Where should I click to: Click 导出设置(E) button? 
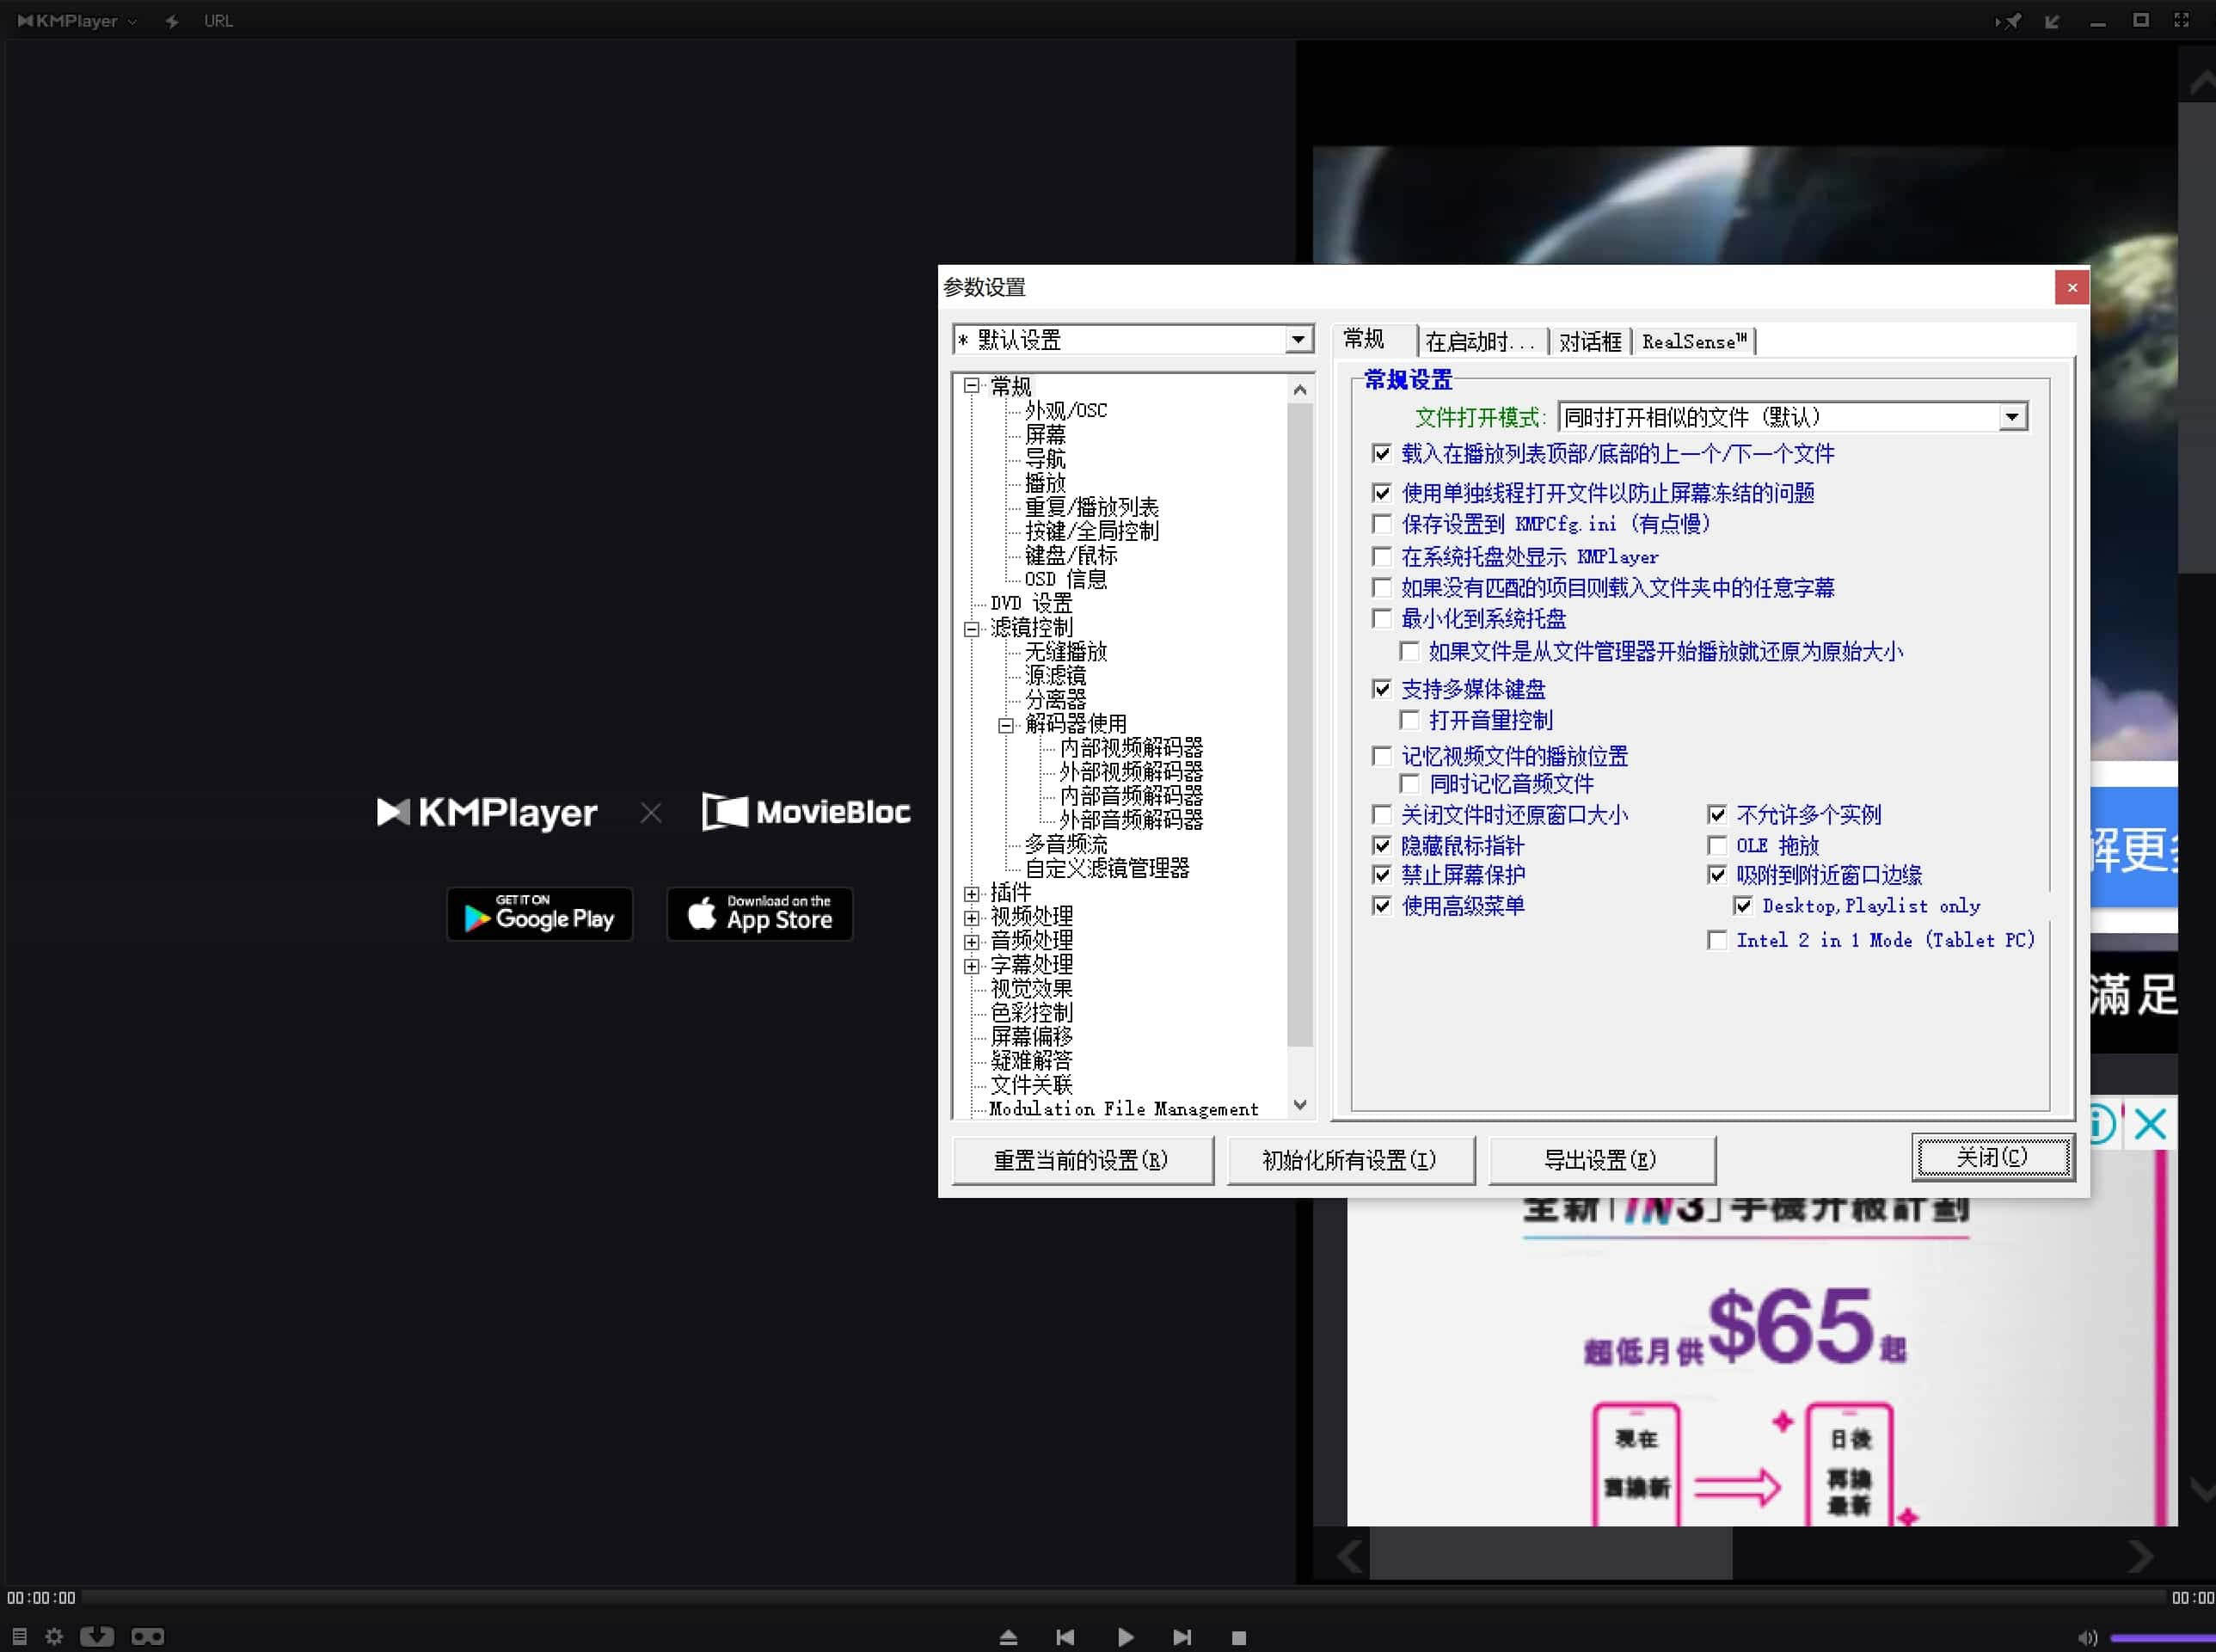[x=1602, y=1160]
